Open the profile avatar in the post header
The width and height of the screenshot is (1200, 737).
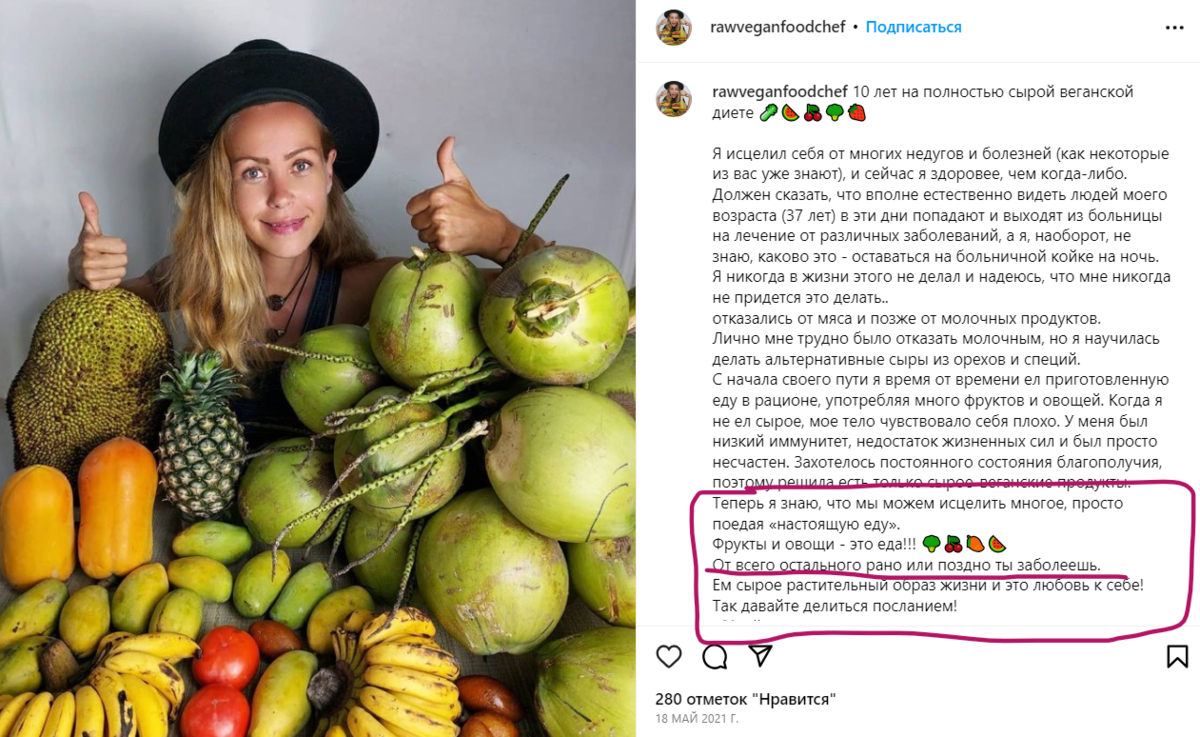[673, 27]
